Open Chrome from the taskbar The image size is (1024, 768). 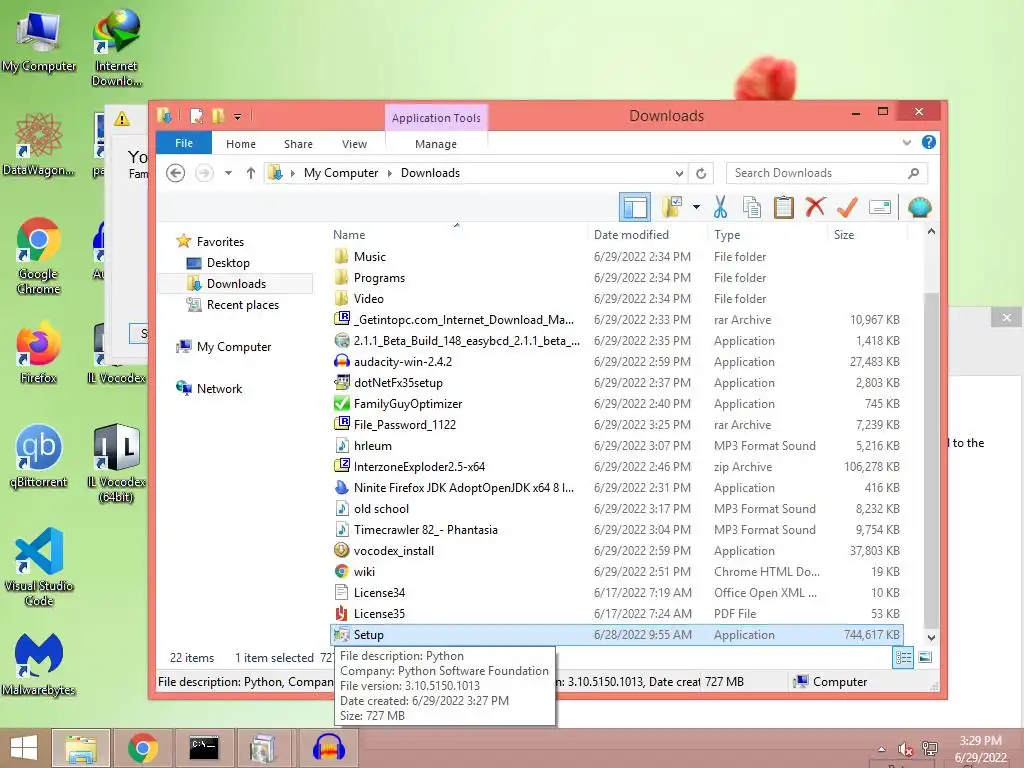[142, 748]
